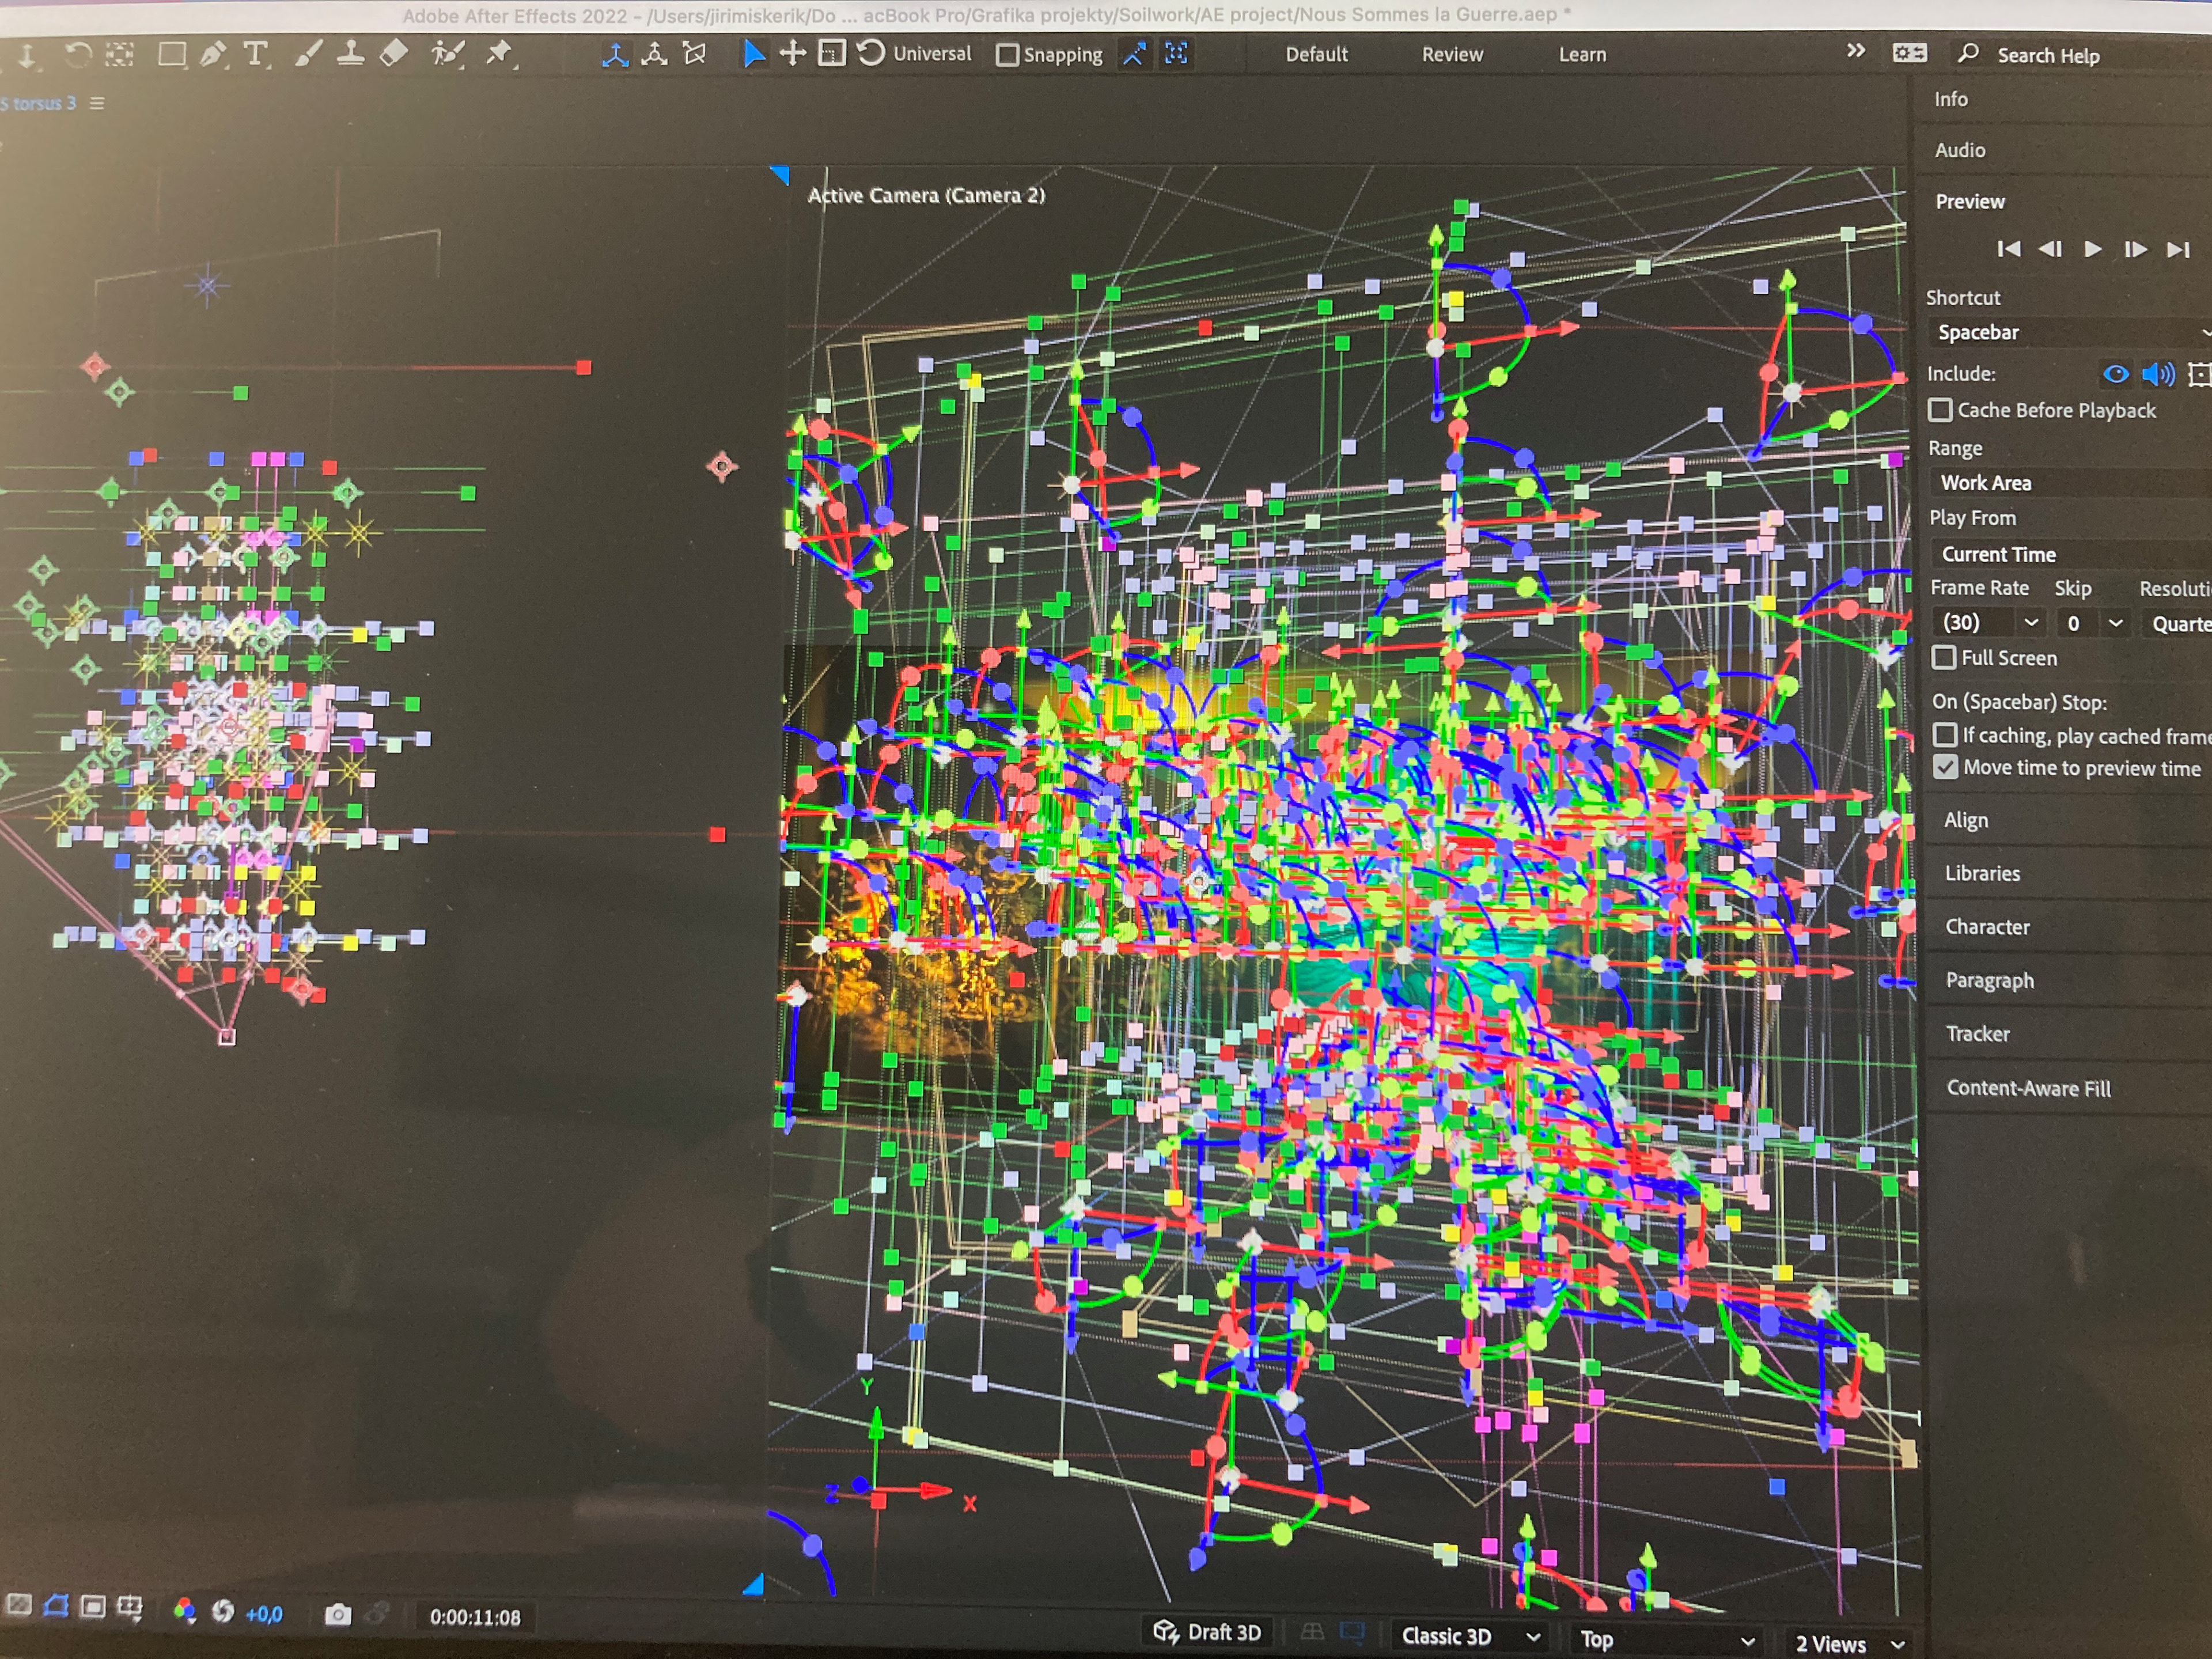The image size is (2212, 1659).
Task: Select the Roto Brush tool
Action: (x=447, y=54)
